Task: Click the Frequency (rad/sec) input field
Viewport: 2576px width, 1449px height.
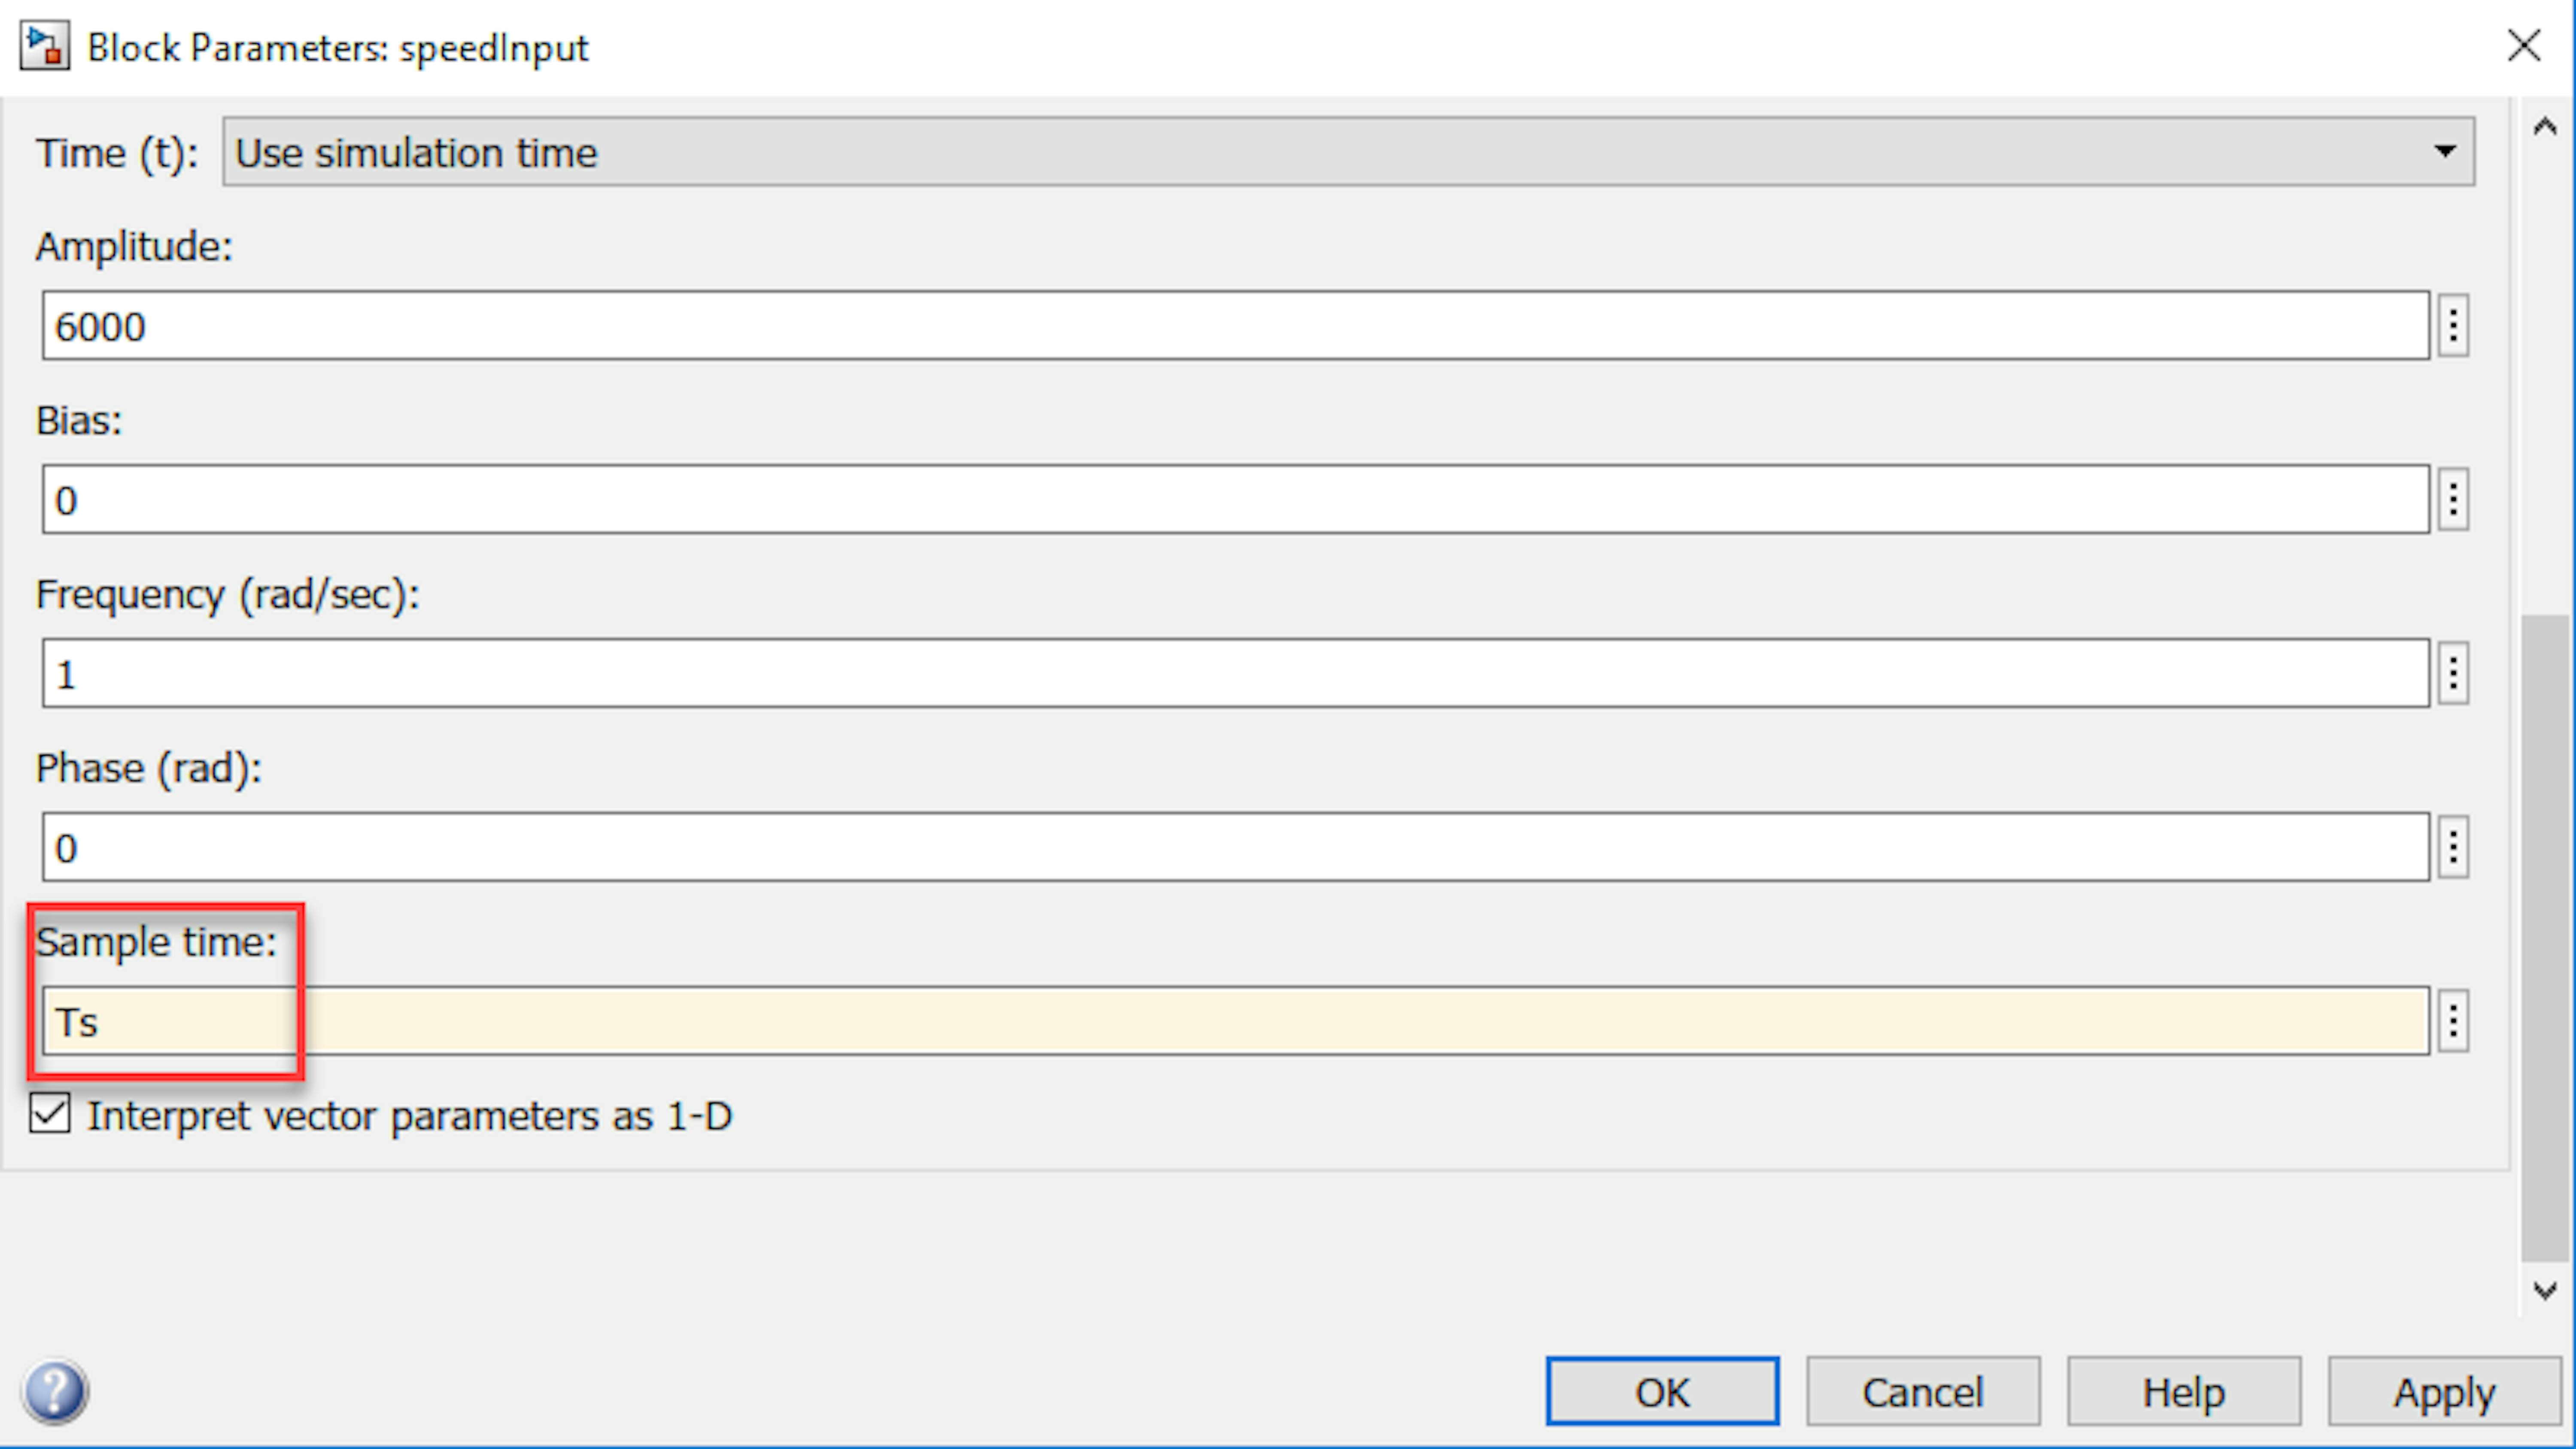Action: tap(1236, 674)
